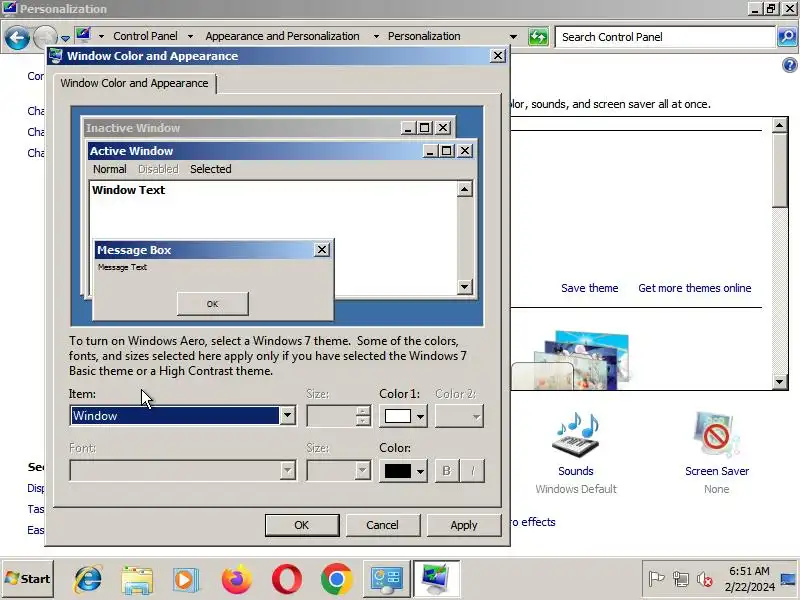This screenshot has height=600, width=800.
Task: Click the network tray icon
Action: (681, 579)
